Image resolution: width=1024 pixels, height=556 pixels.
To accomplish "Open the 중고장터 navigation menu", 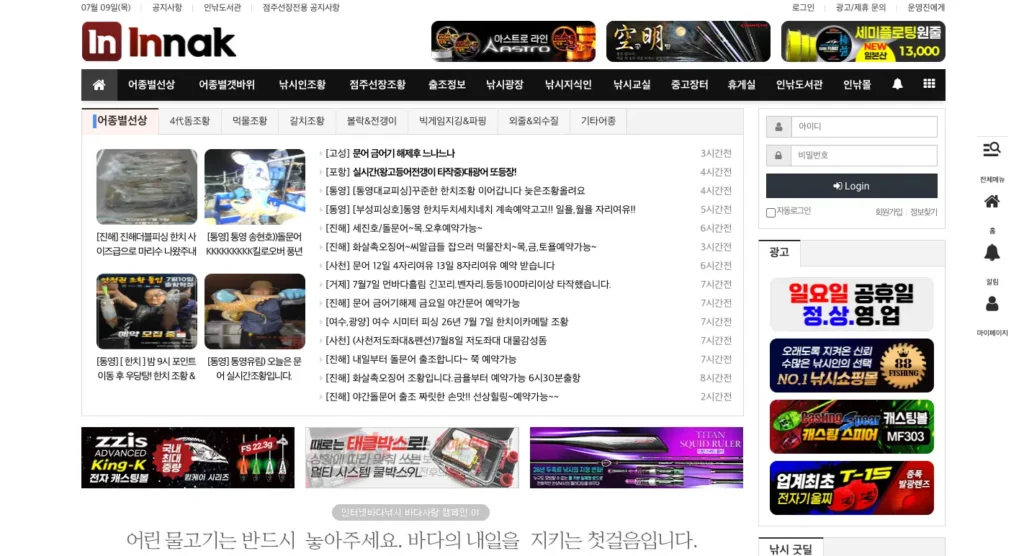I will (689, 85).
